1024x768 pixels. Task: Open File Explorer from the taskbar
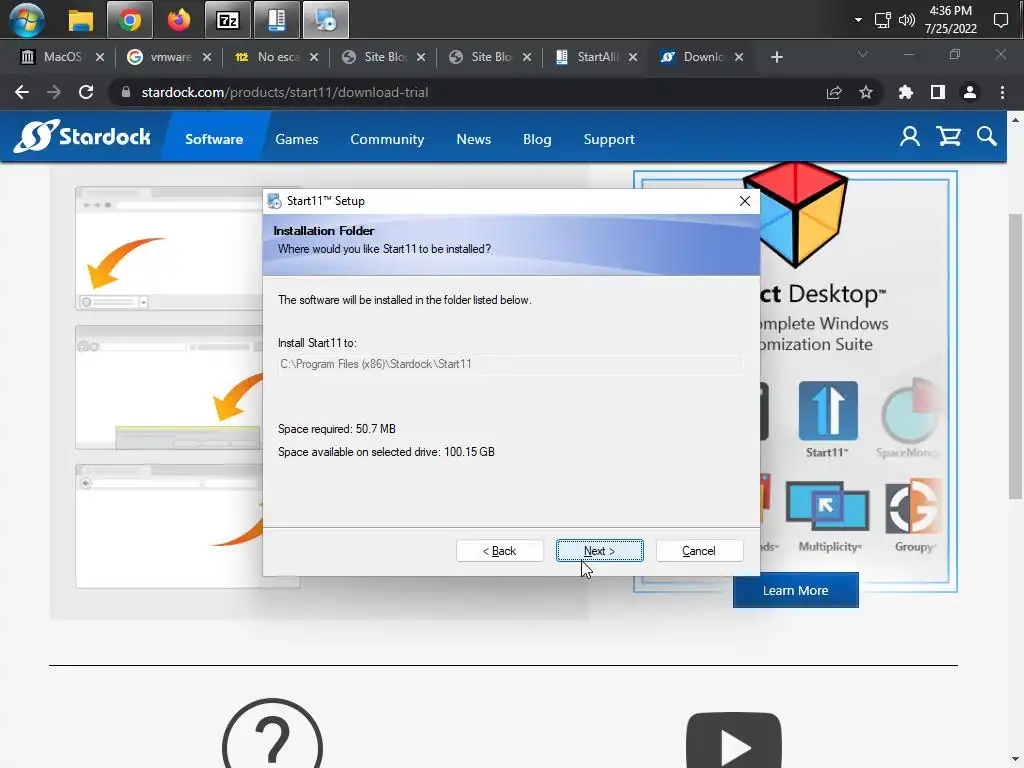point(81,20)
